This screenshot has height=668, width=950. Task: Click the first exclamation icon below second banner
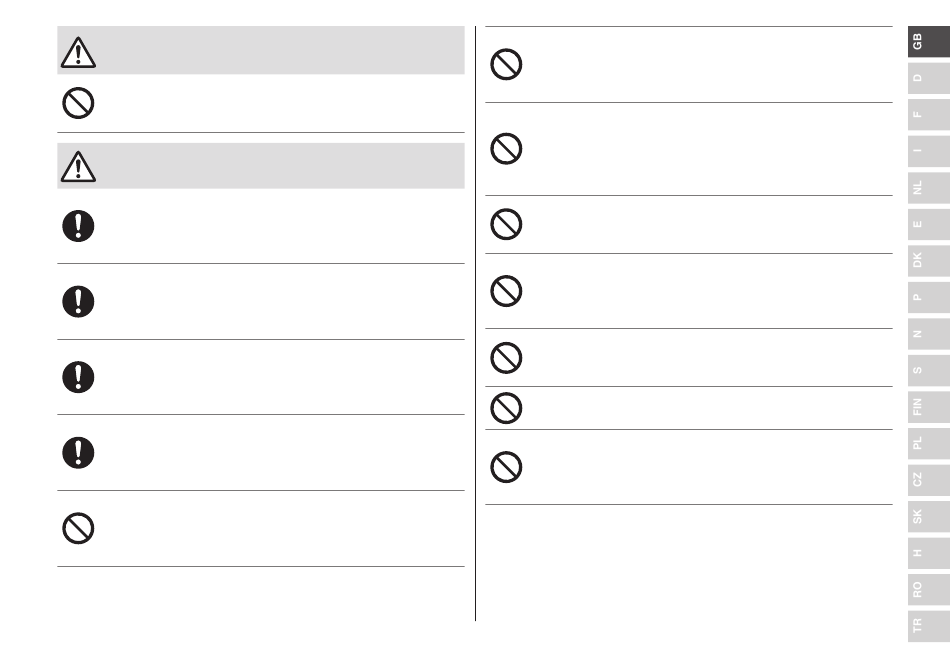tap(78, 226)
